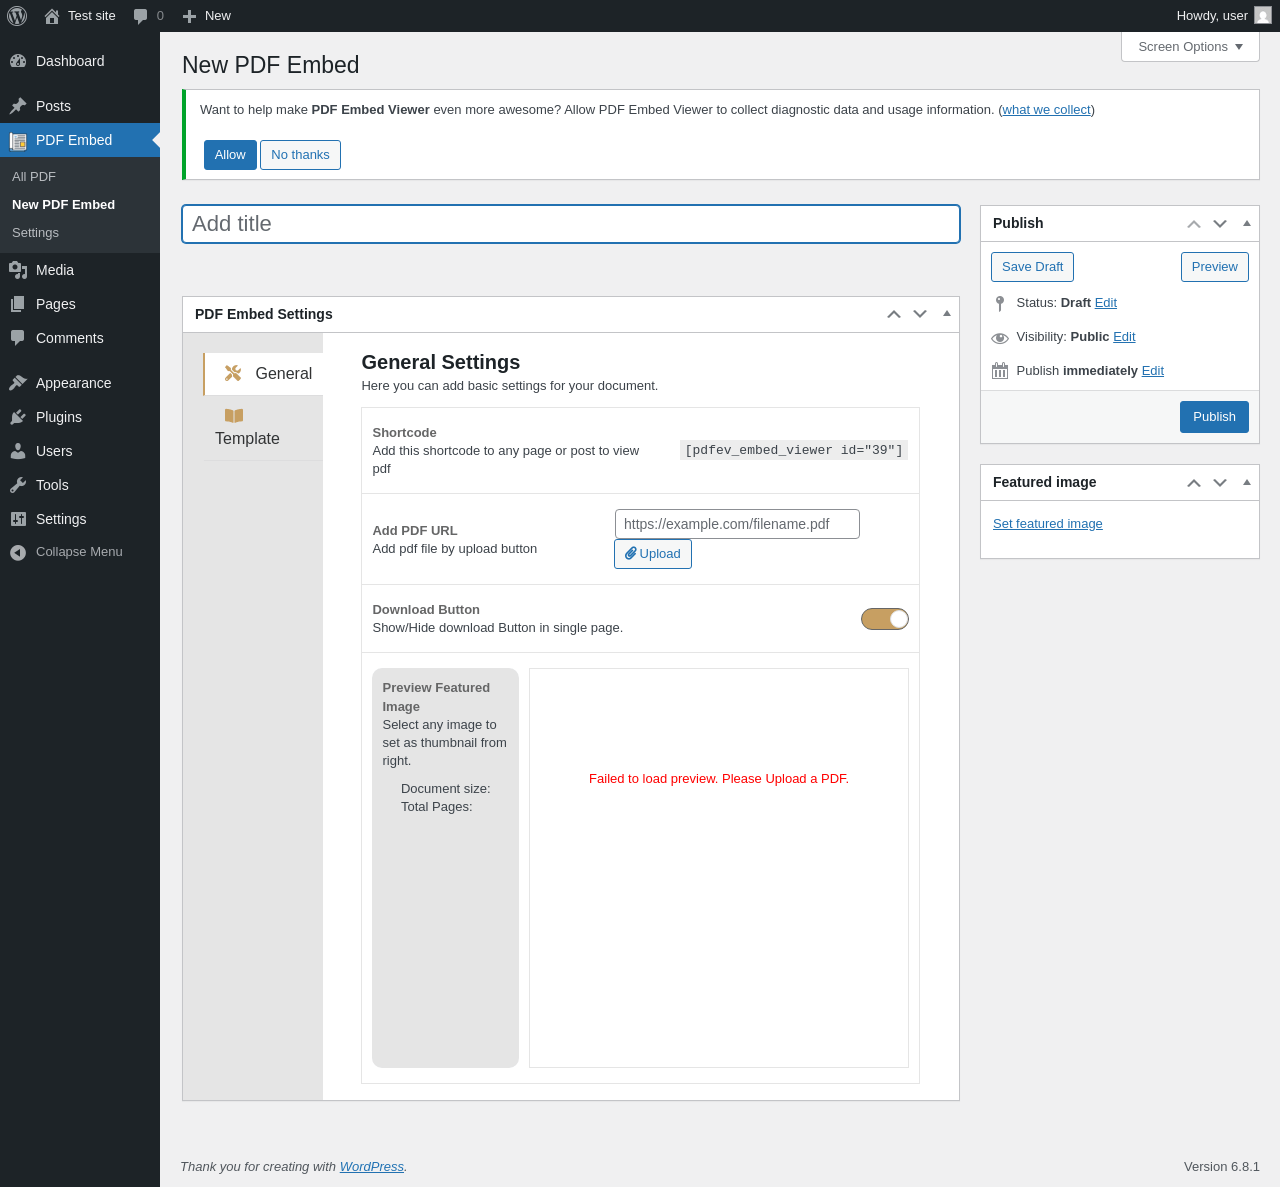Click the Dashboard gauge icon
Screen dimensions: 1280x1187
18,61
